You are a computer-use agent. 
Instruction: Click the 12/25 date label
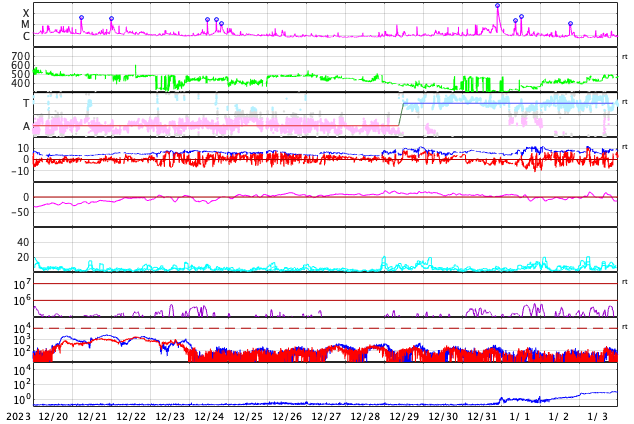pos(248,417)
